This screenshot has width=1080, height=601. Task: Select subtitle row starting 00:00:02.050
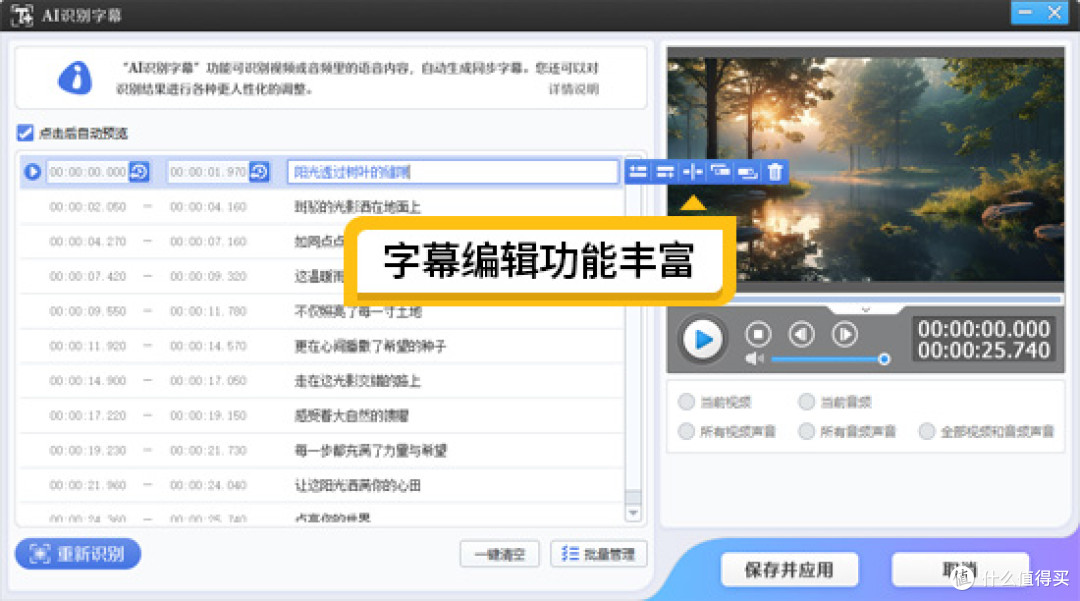pos(322,207)
